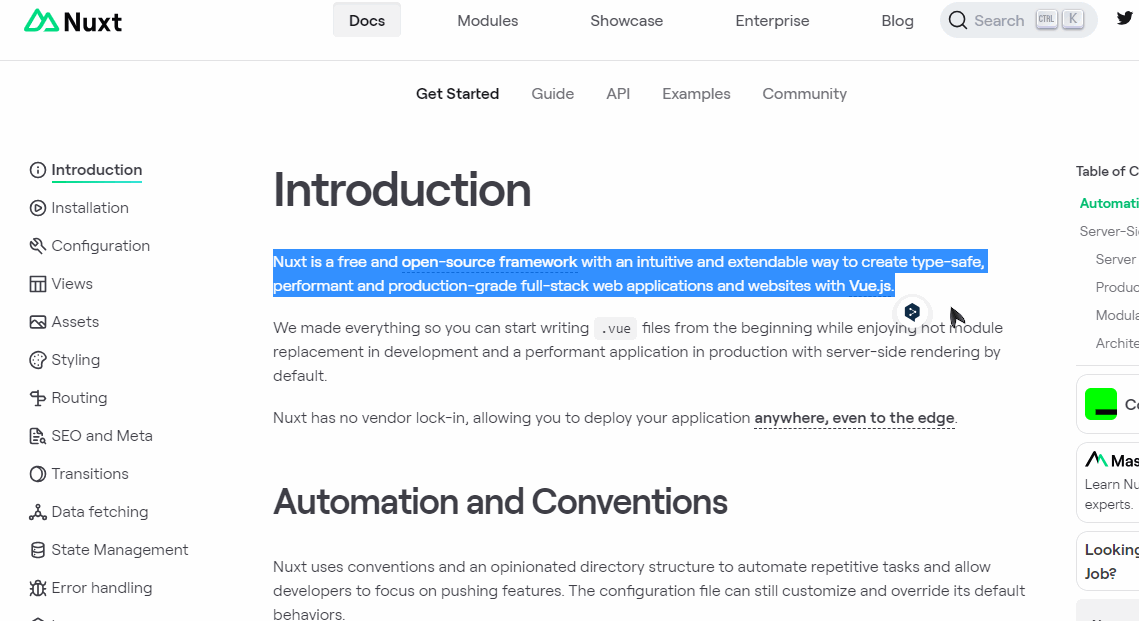Click the Views layout icon in the sidebar
Screen dimensions: 1139x621
(x=38, y=284)
